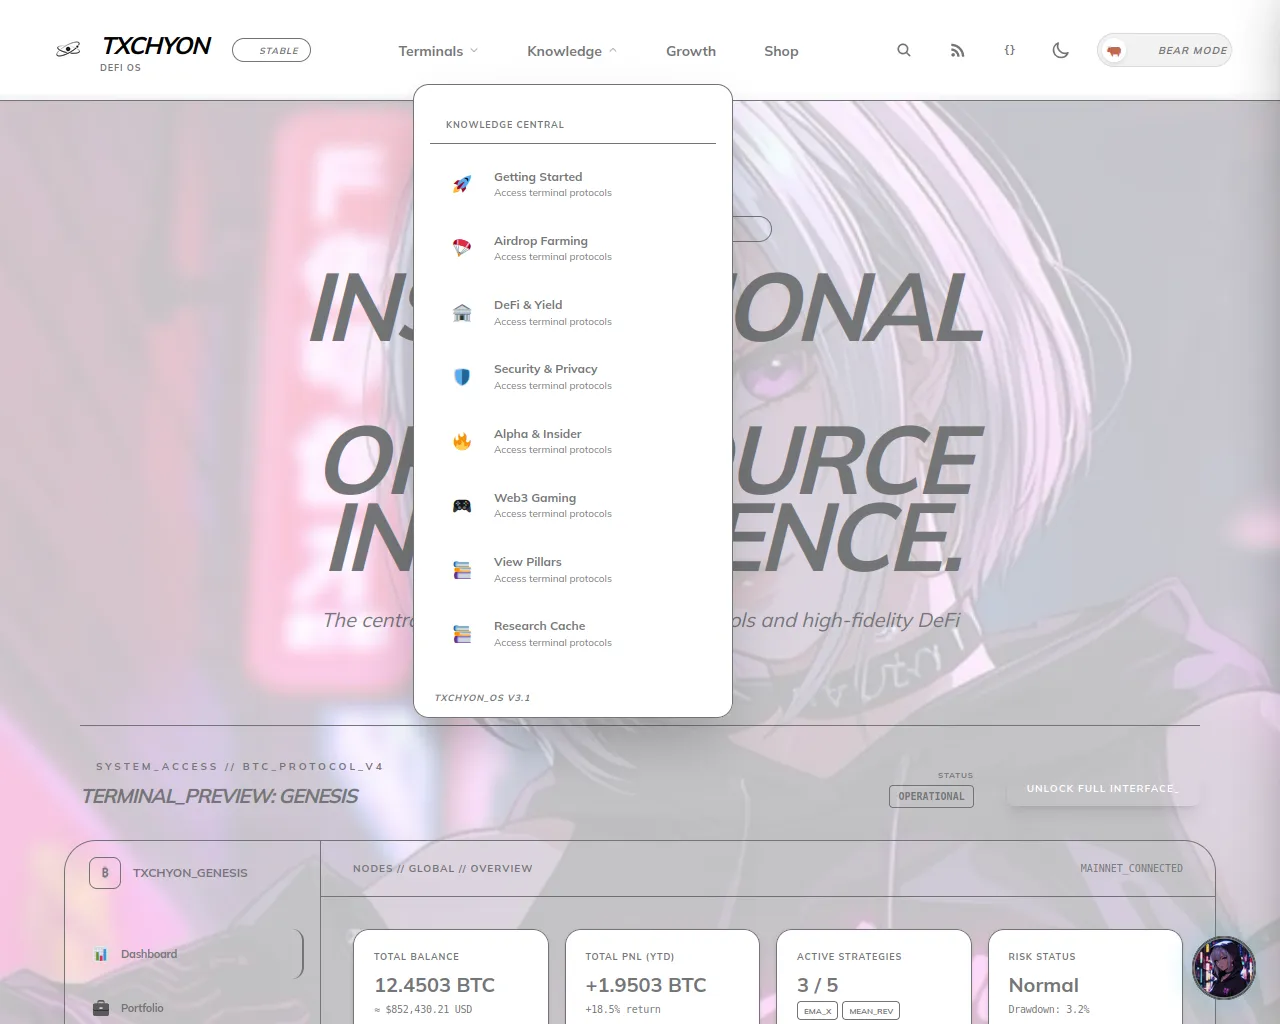The height and width of the screenshot is (1024, 1280).
Task: Click the EMA_X strategy tag
Action: (x=818, y=1011)
